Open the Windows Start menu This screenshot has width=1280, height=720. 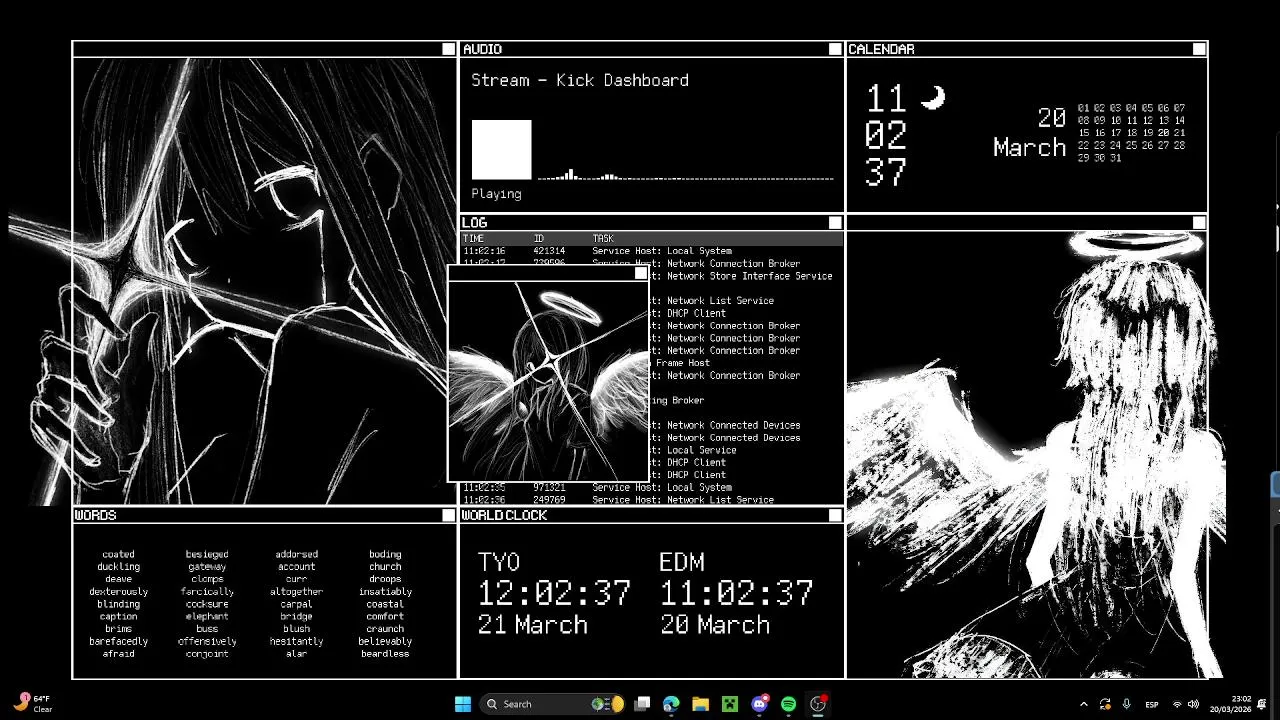tap(463, 704)
